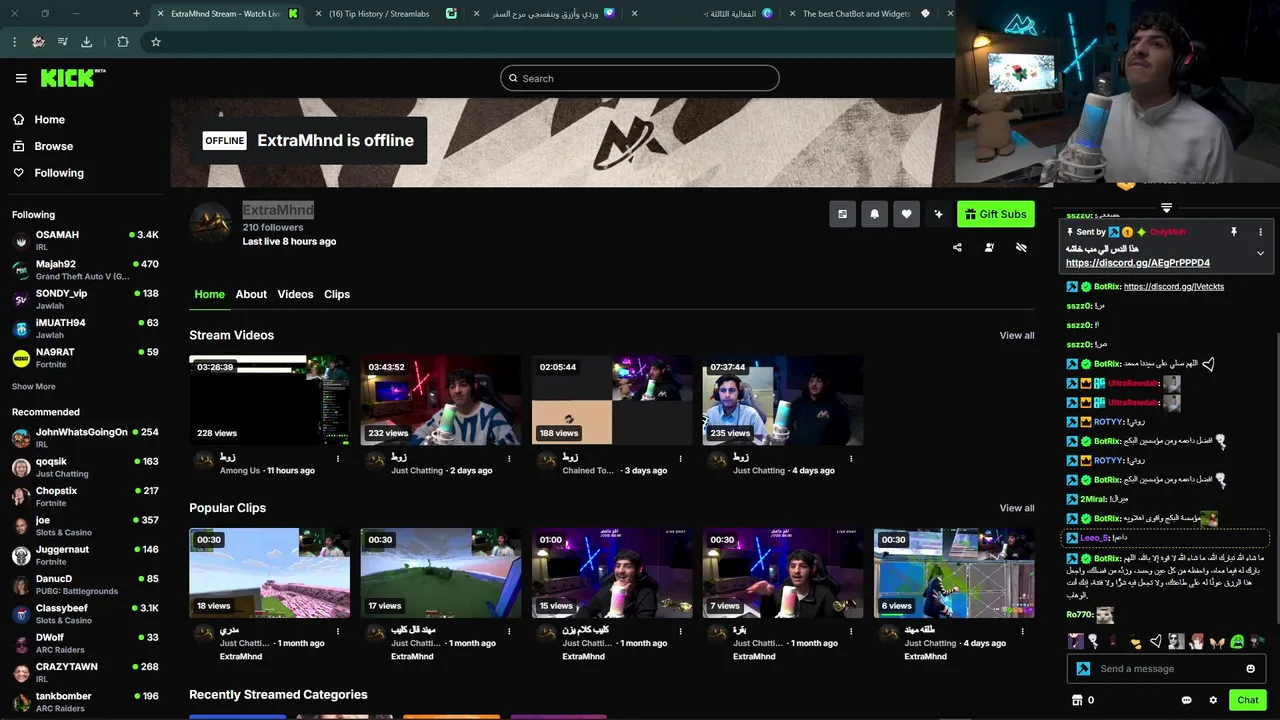Select the Clips channel tab
Image resolution: width=1280 pixels, height=720 pixels.
[337, 294]
